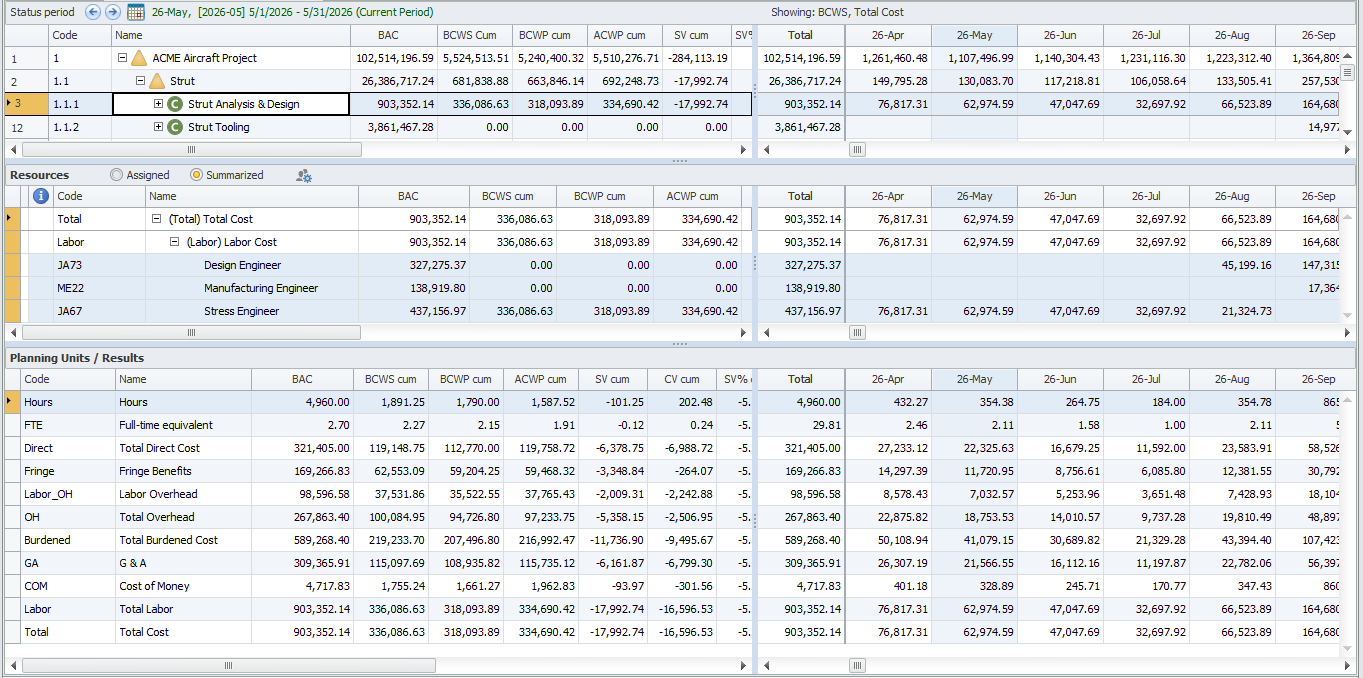Select the Total Burdened Cost row
Screen dimensions: 1363x678
pos(378,540)
